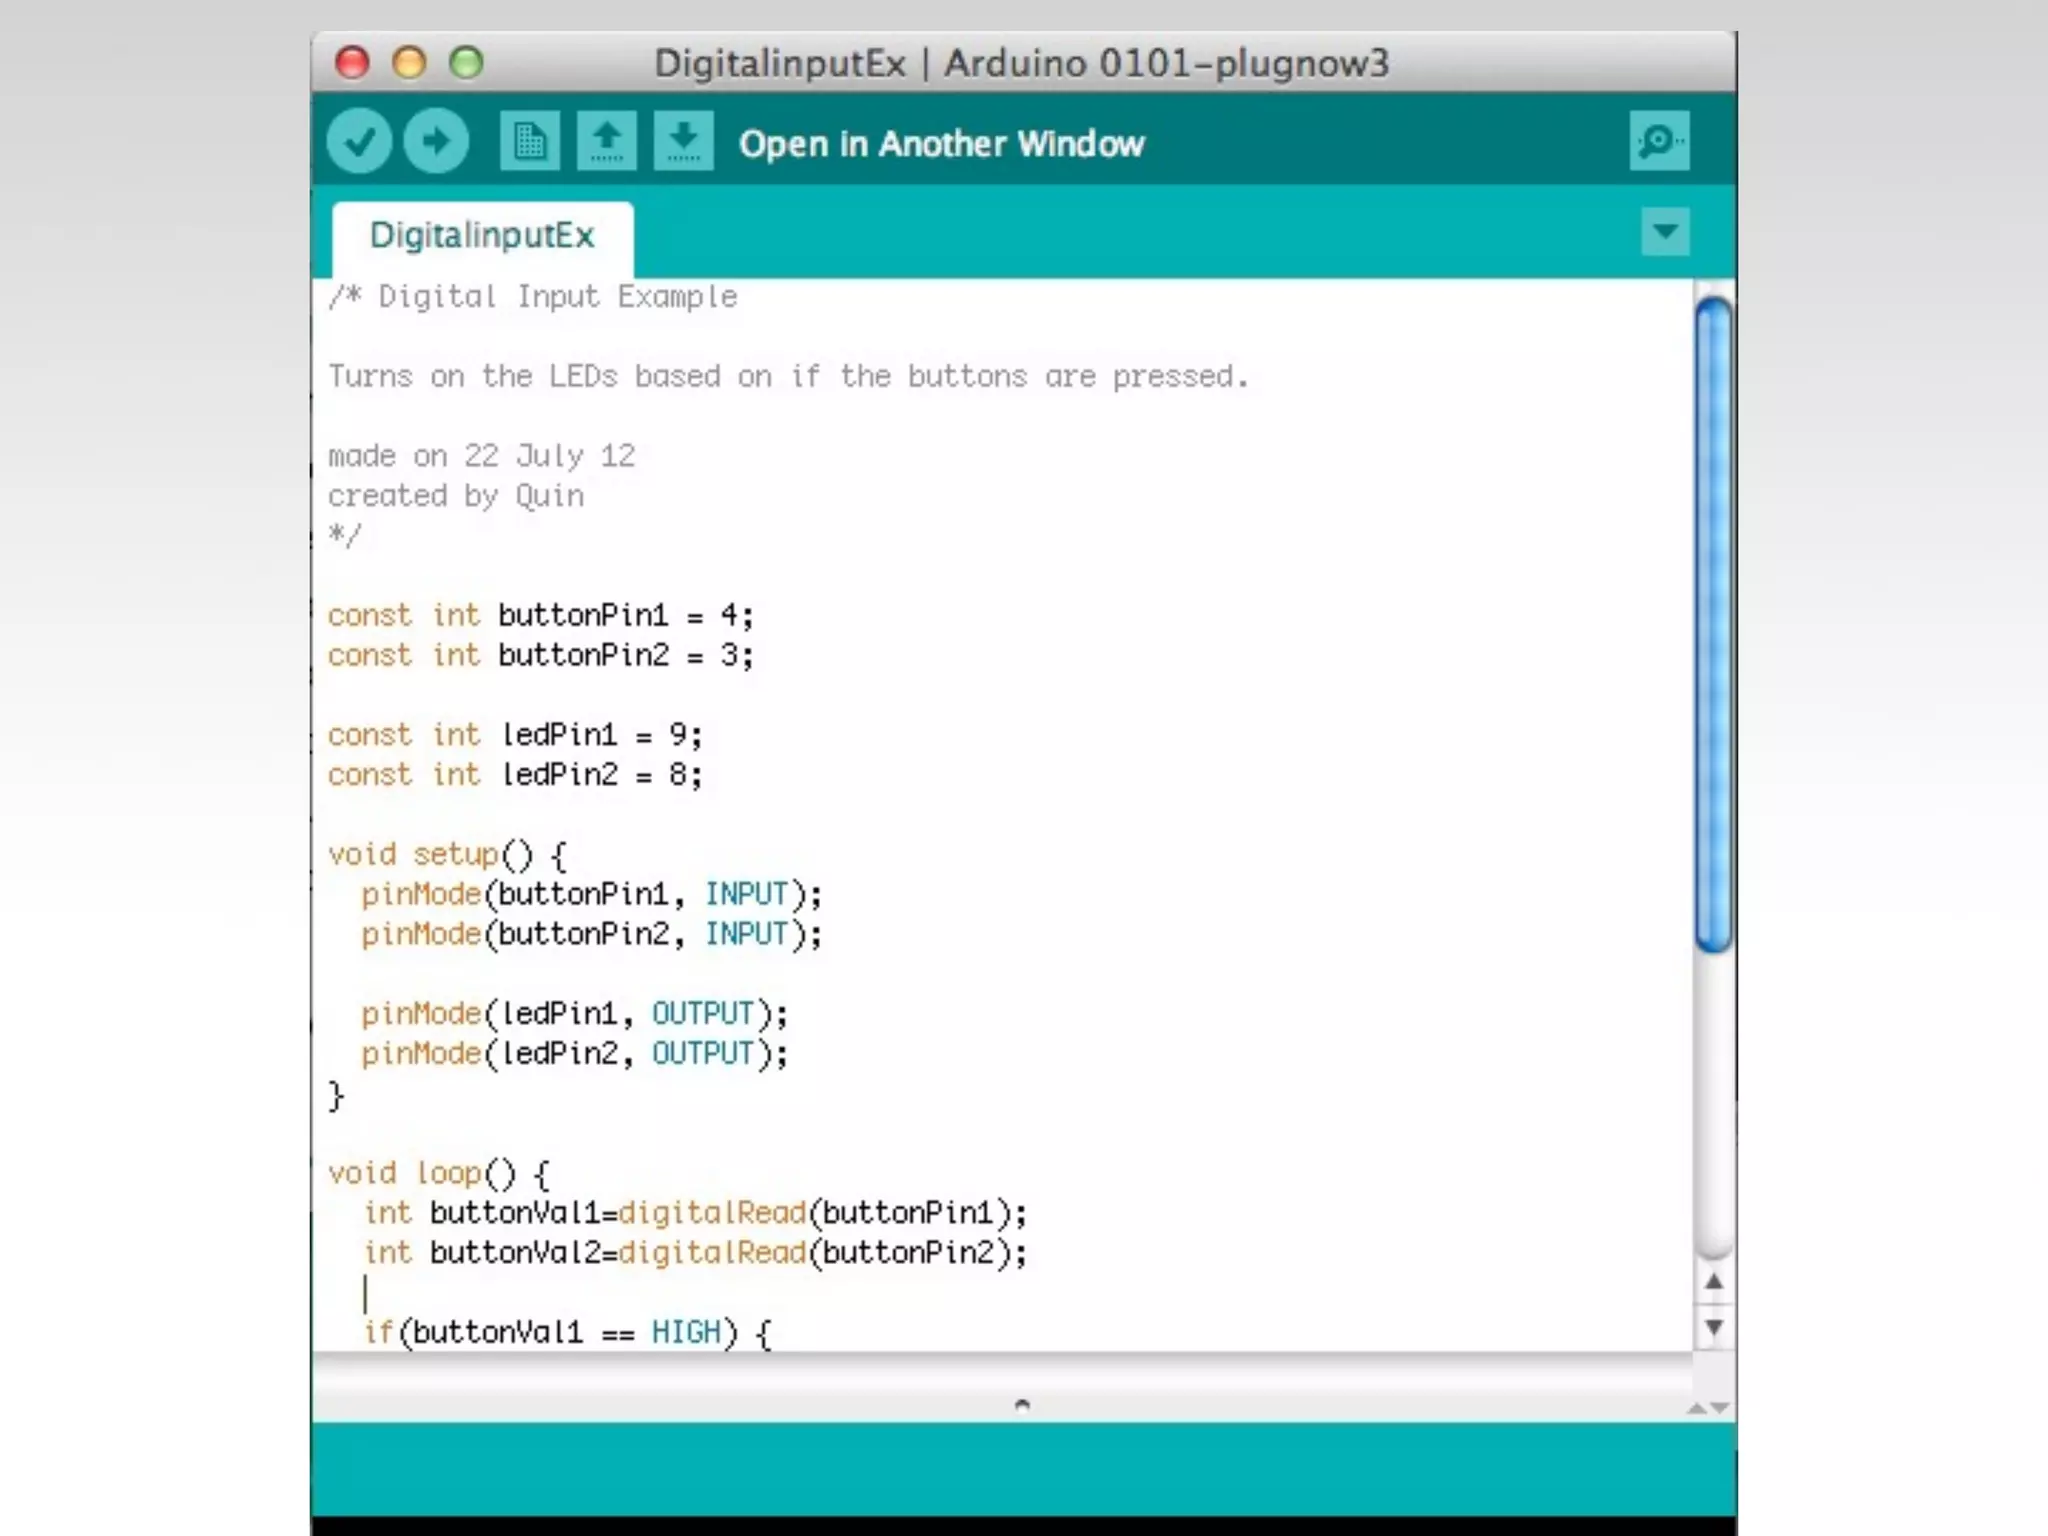This screenshot has height=1536, width=2048.
Task: Click the Verify checkmark button
Action: coord(359,142)
